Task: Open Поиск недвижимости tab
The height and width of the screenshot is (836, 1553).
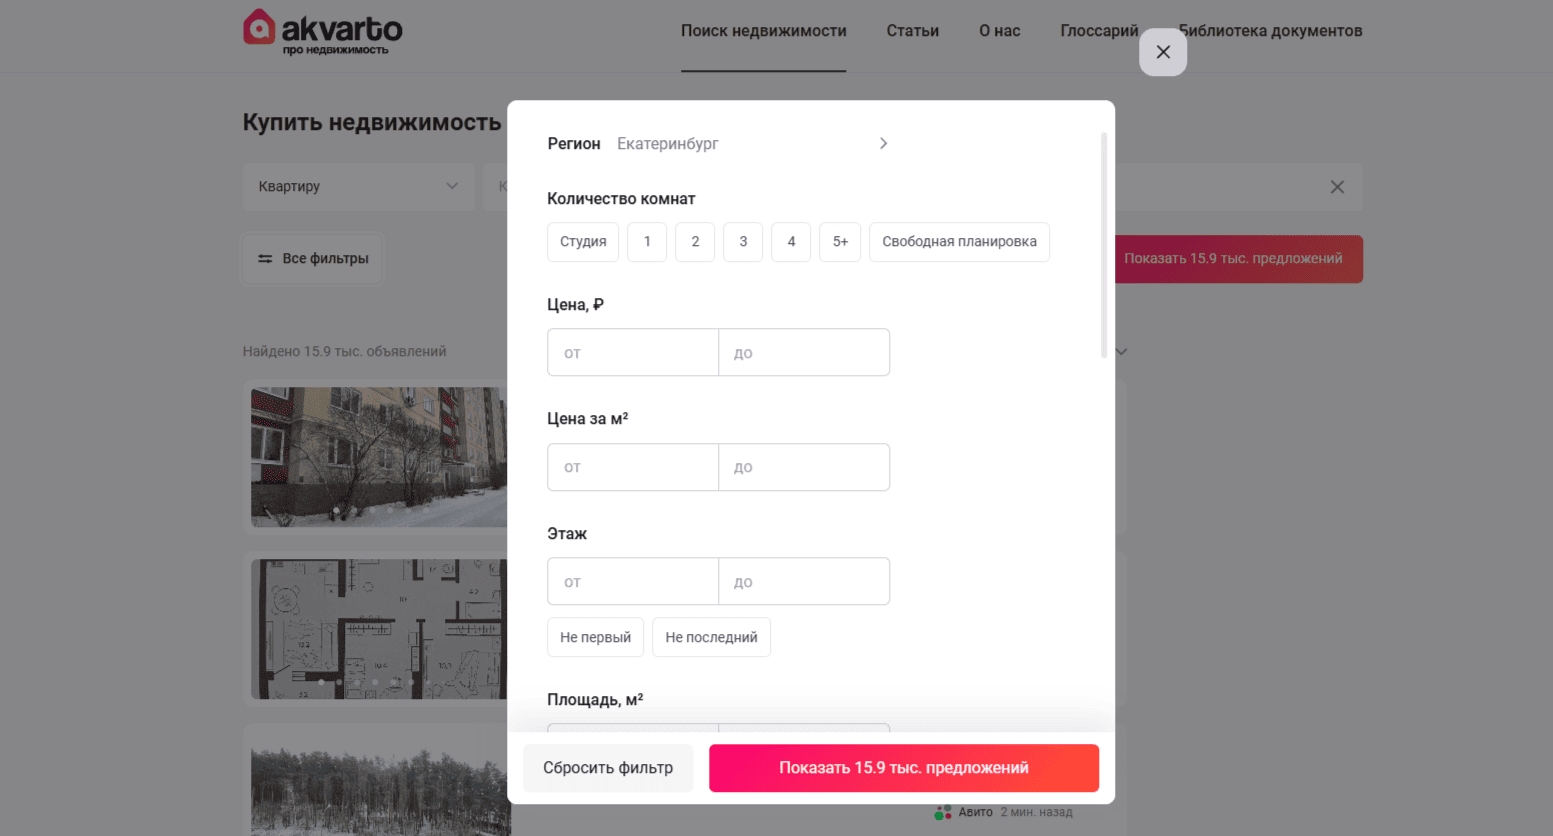Action: tap(763, 31)
